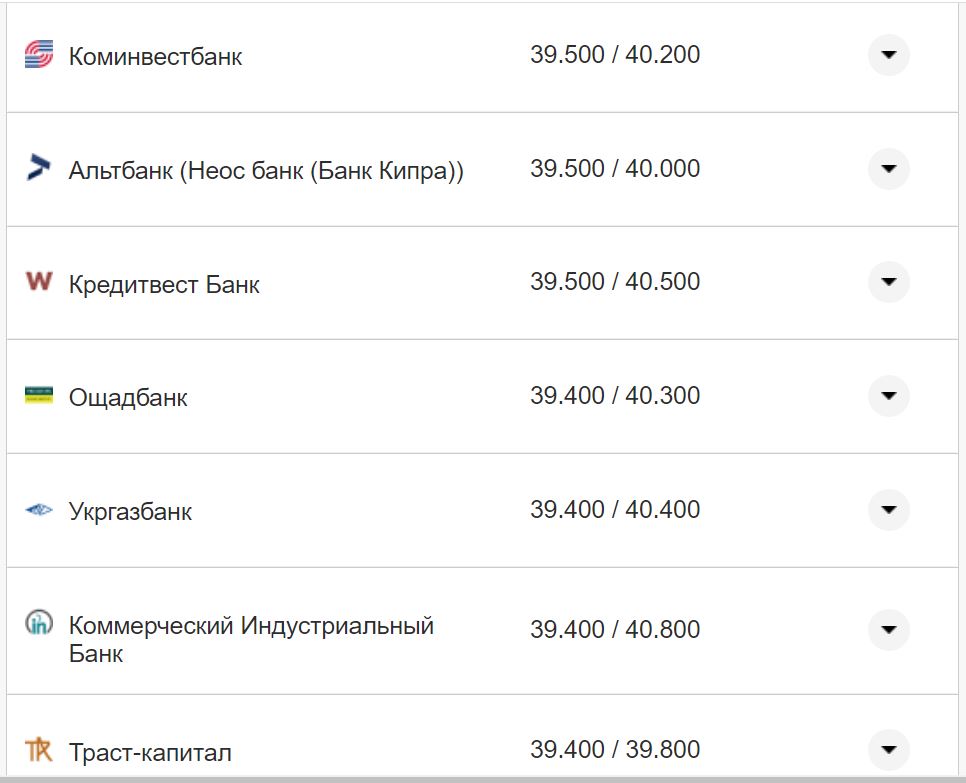Screen dimensions: 966x783
Task: Expand details for Альтбанк (Неос банк)
Action: [888, 169]
